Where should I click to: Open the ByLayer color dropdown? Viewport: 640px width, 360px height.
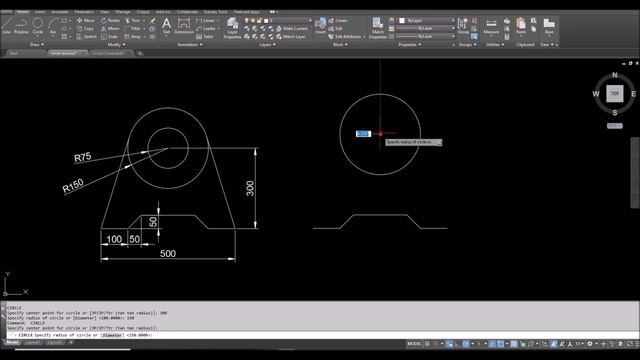[427, 20]
